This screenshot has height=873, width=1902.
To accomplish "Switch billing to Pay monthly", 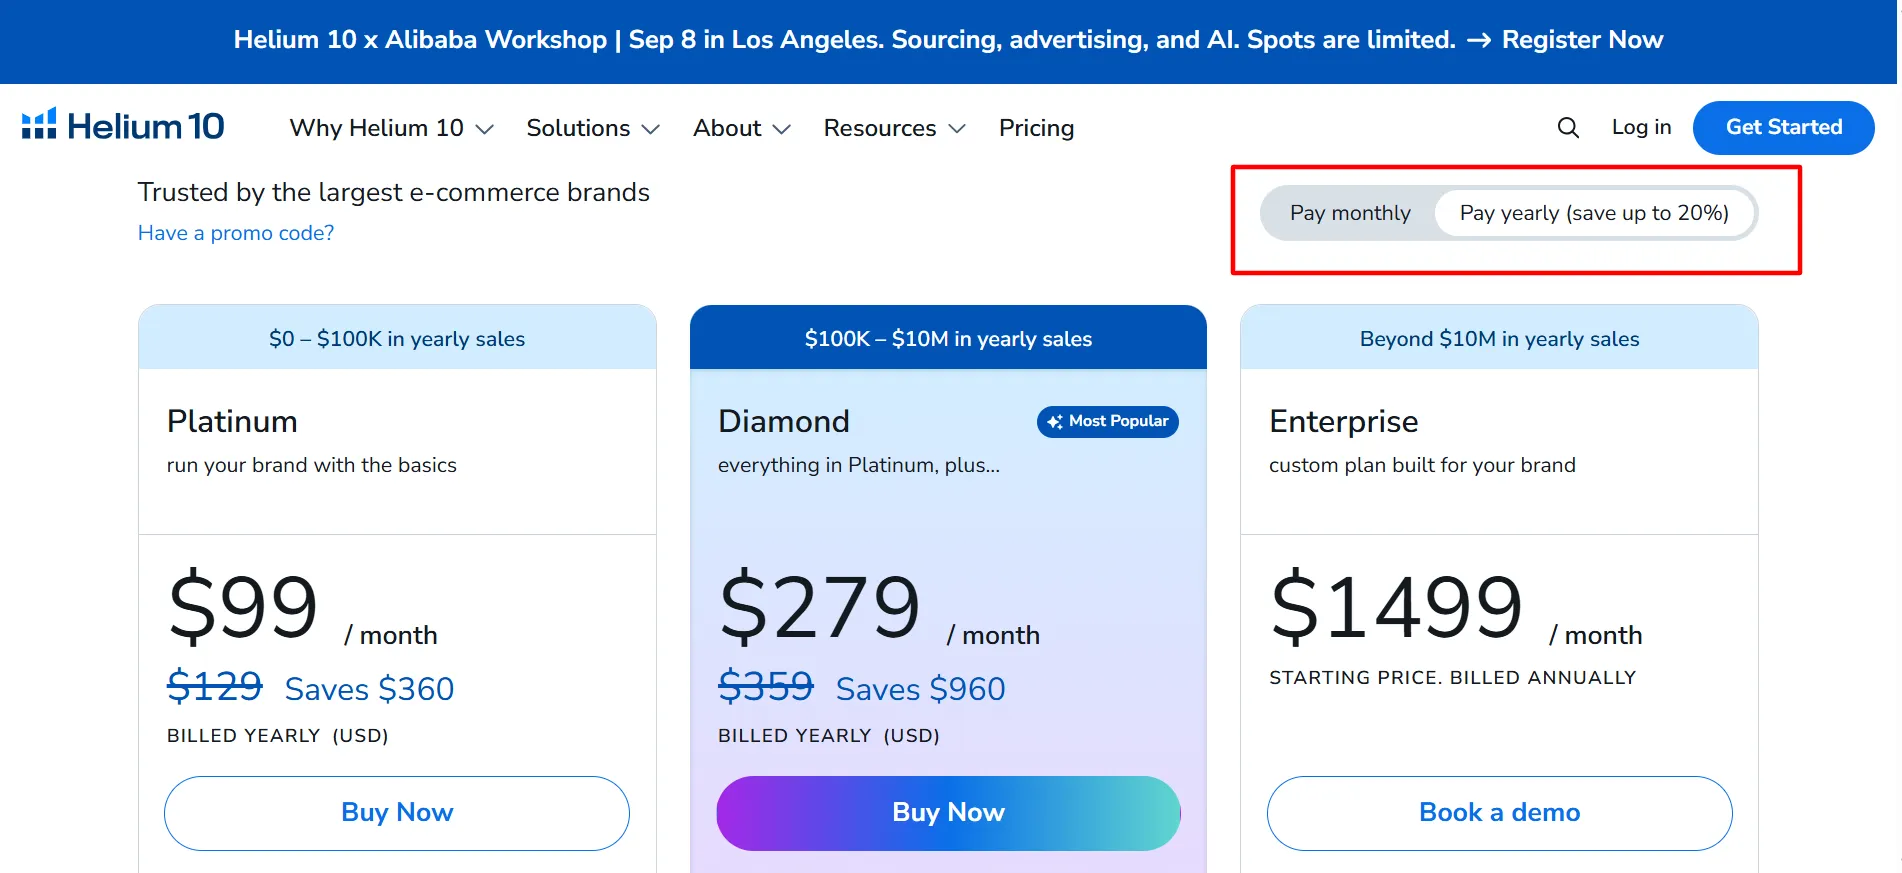I will 1350,213.
